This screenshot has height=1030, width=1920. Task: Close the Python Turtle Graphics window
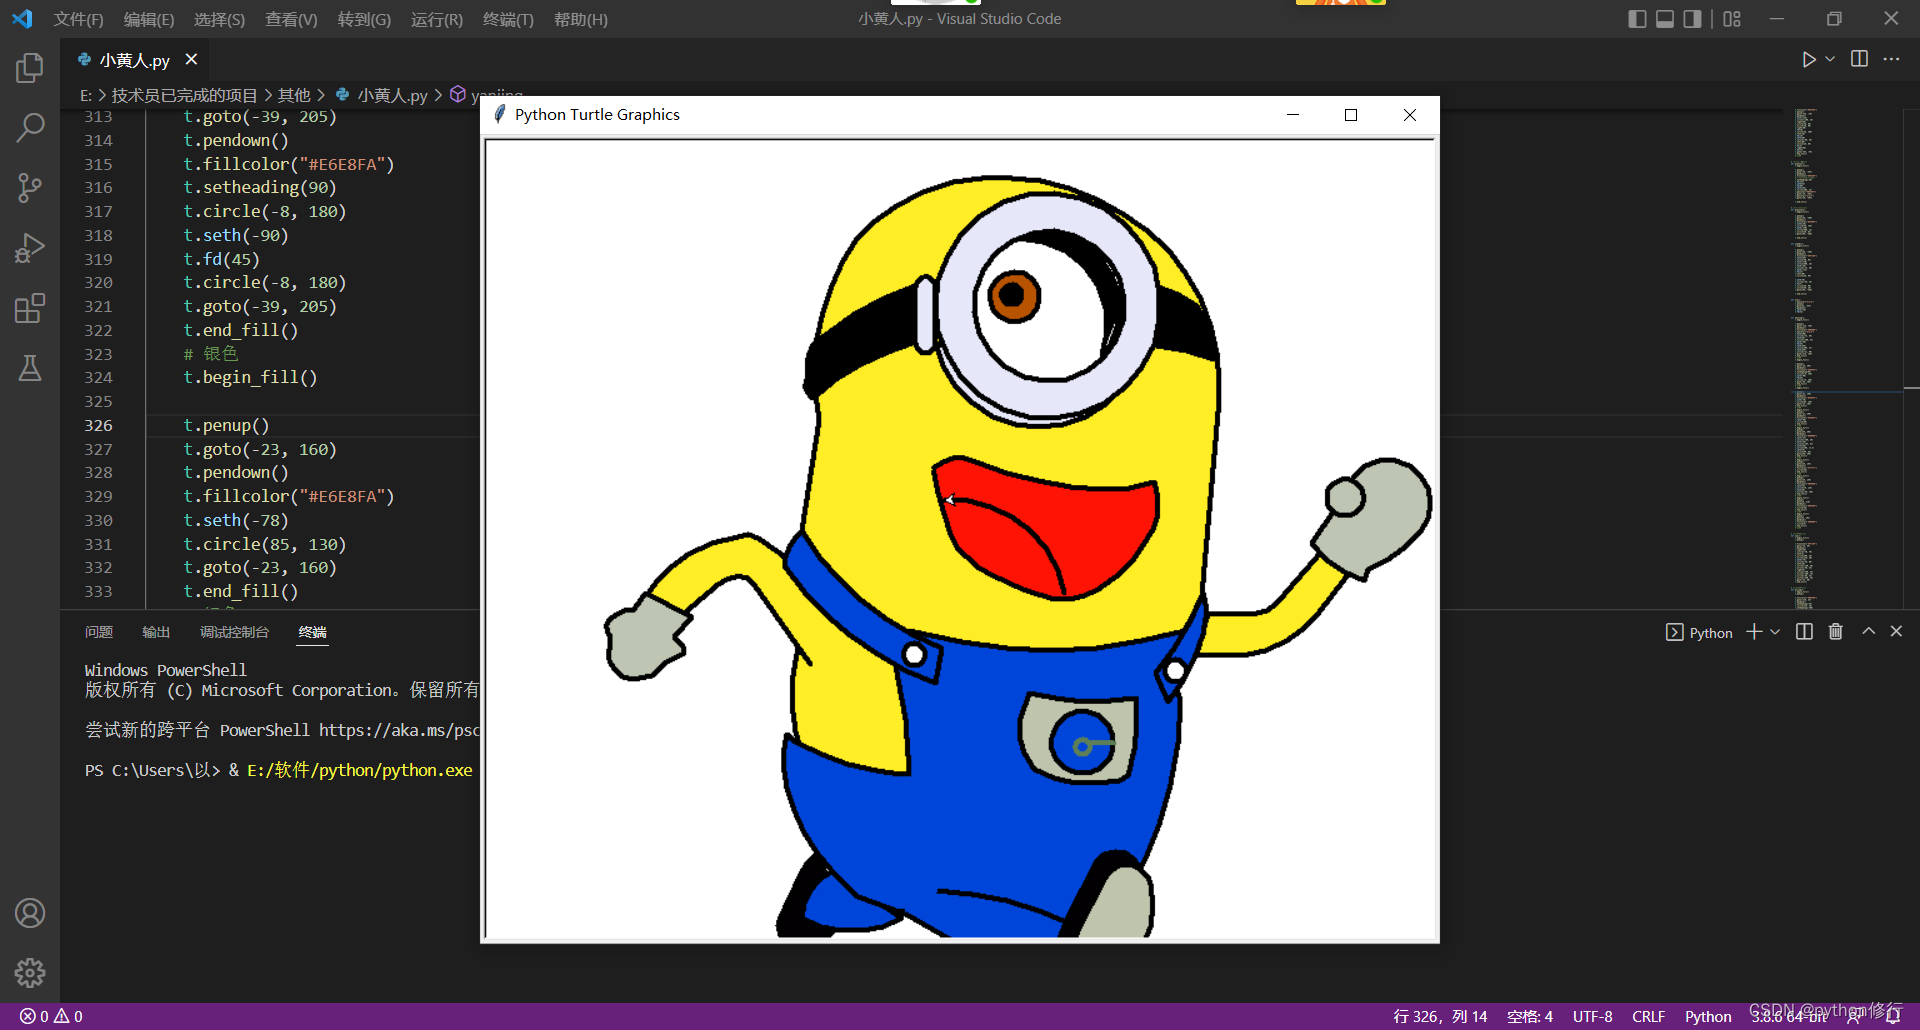pos(1410,115)
